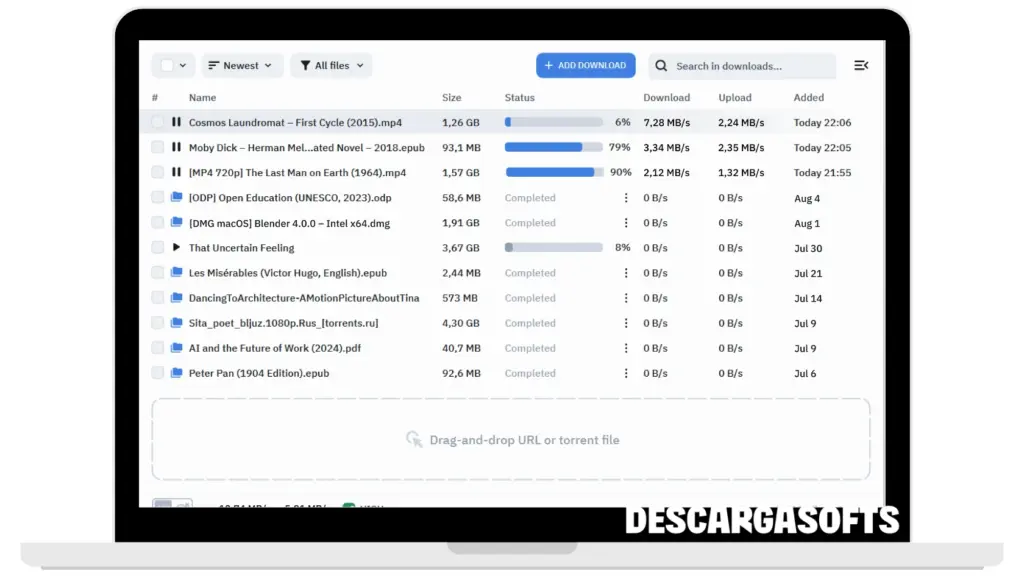Open the All files filter dropdown

331,66
